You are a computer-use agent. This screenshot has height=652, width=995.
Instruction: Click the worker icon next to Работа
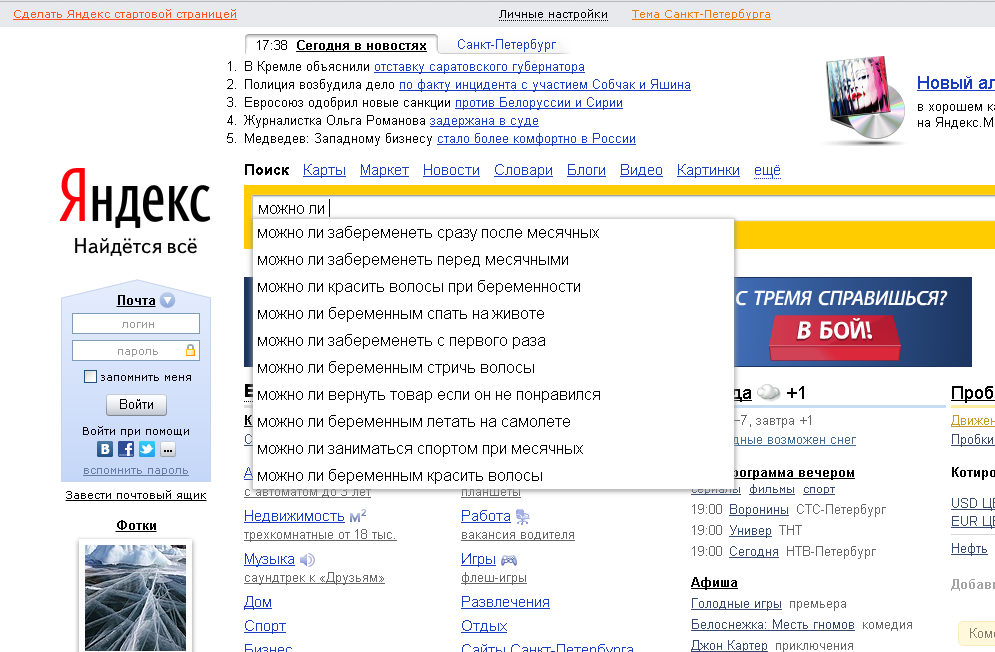click(522, 517)
